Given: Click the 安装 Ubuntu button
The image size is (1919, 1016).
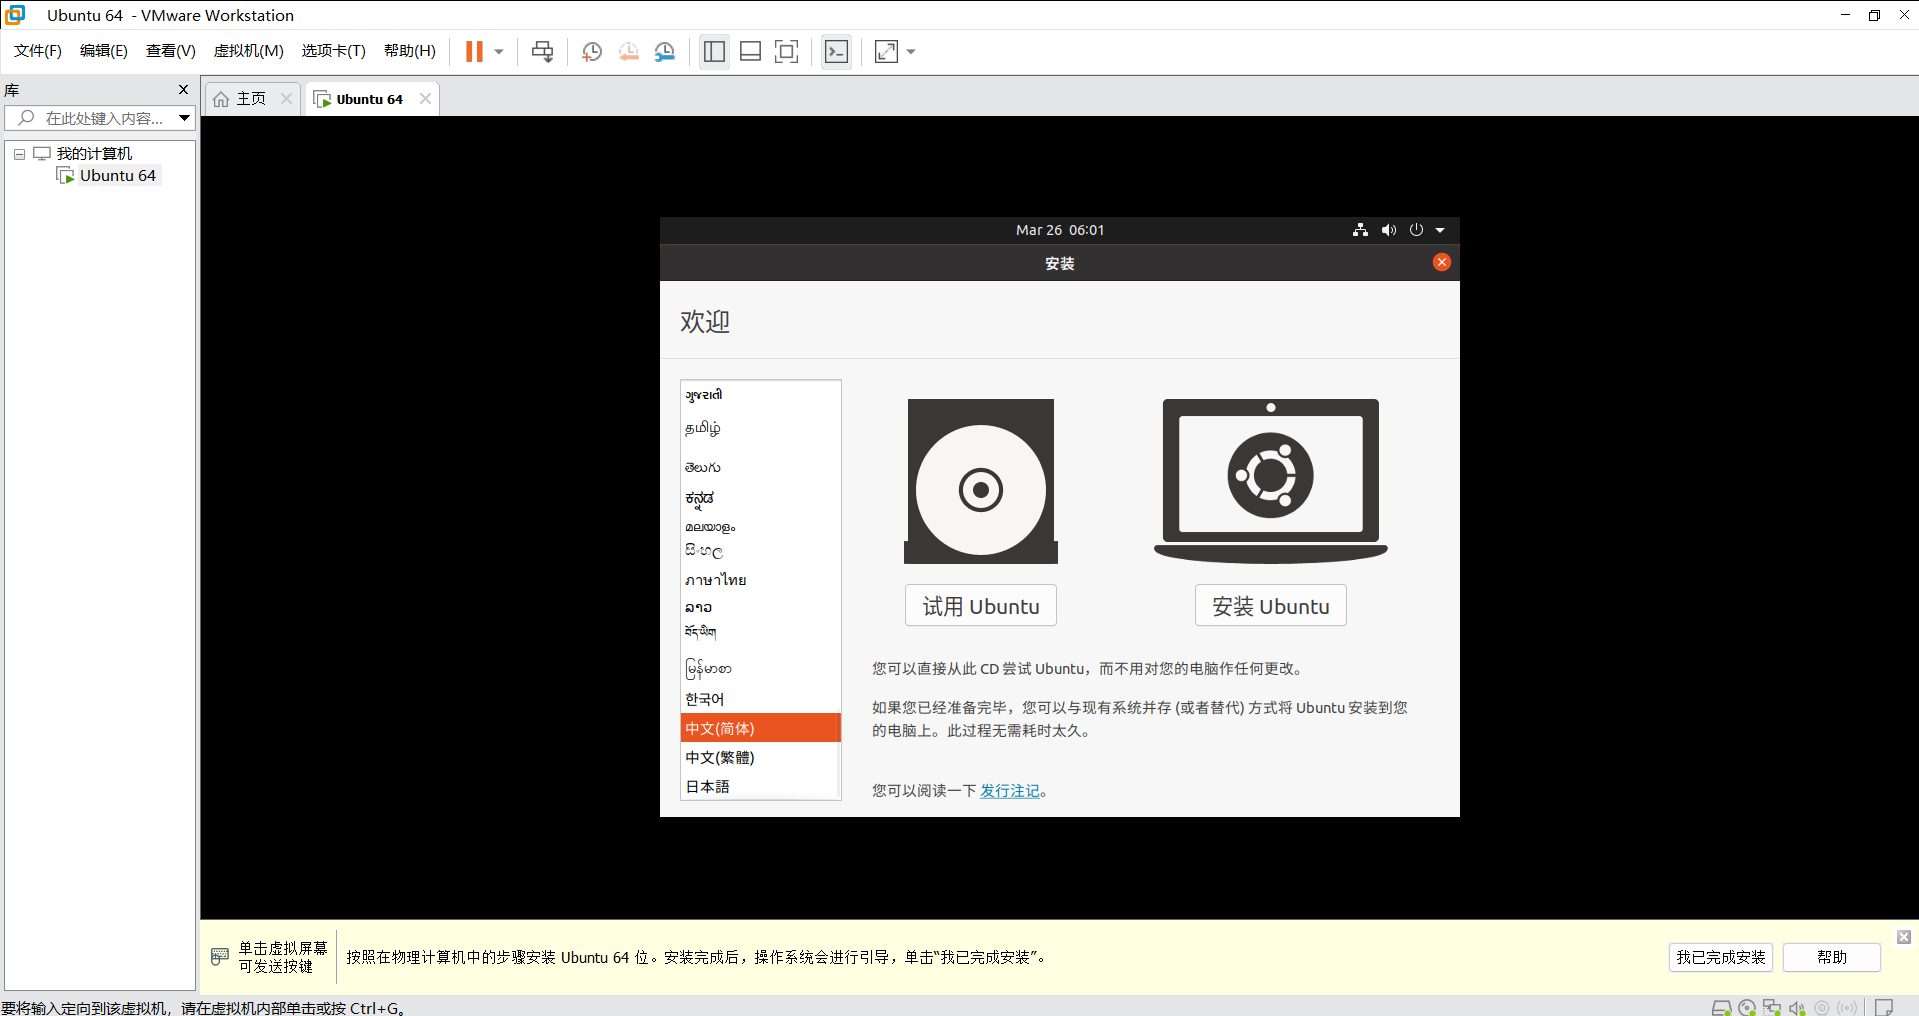Looking at the screenshot, I should click(1271, 606).
